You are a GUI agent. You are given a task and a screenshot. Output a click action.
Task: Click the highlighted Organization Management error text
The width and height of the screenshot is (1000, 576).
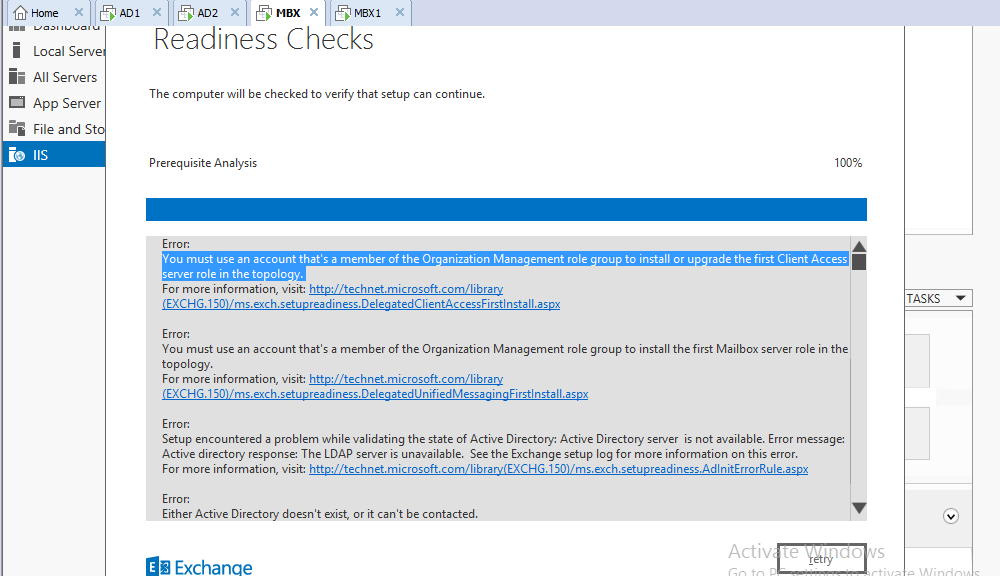click(504, 267)
